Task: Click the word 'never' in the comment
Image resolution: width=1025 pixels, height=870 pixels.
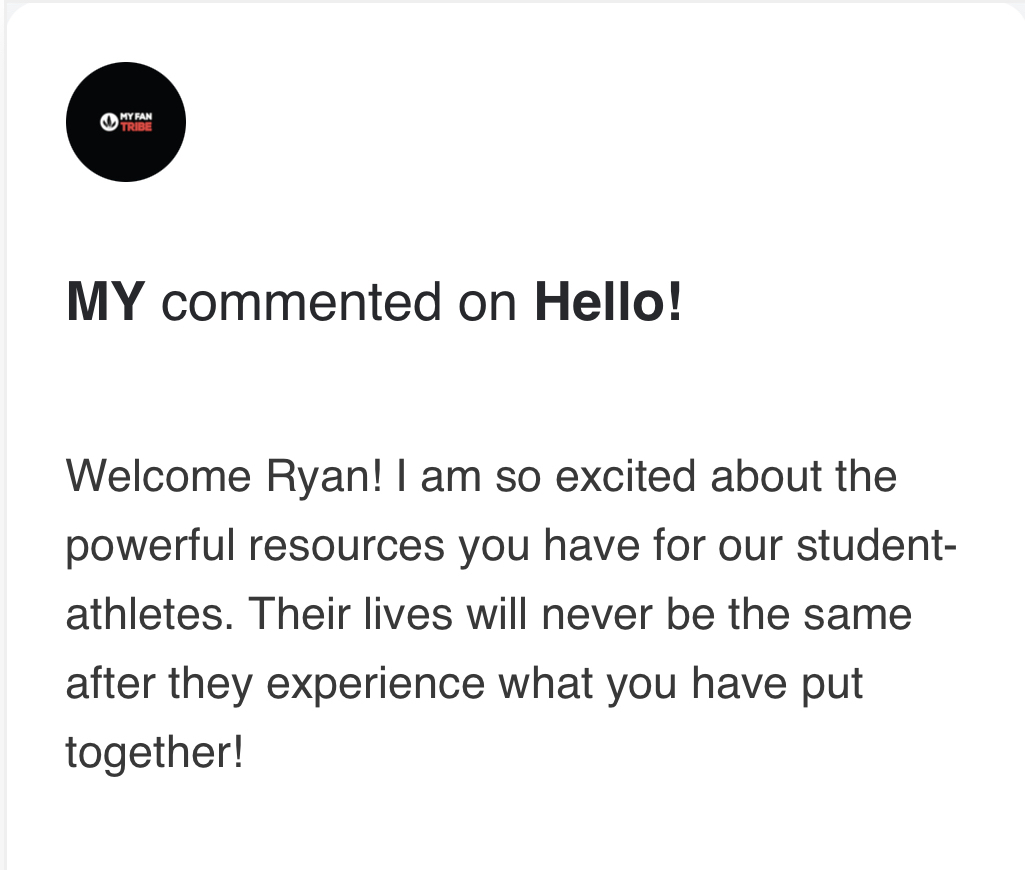Action: click(x=596, y=616)
